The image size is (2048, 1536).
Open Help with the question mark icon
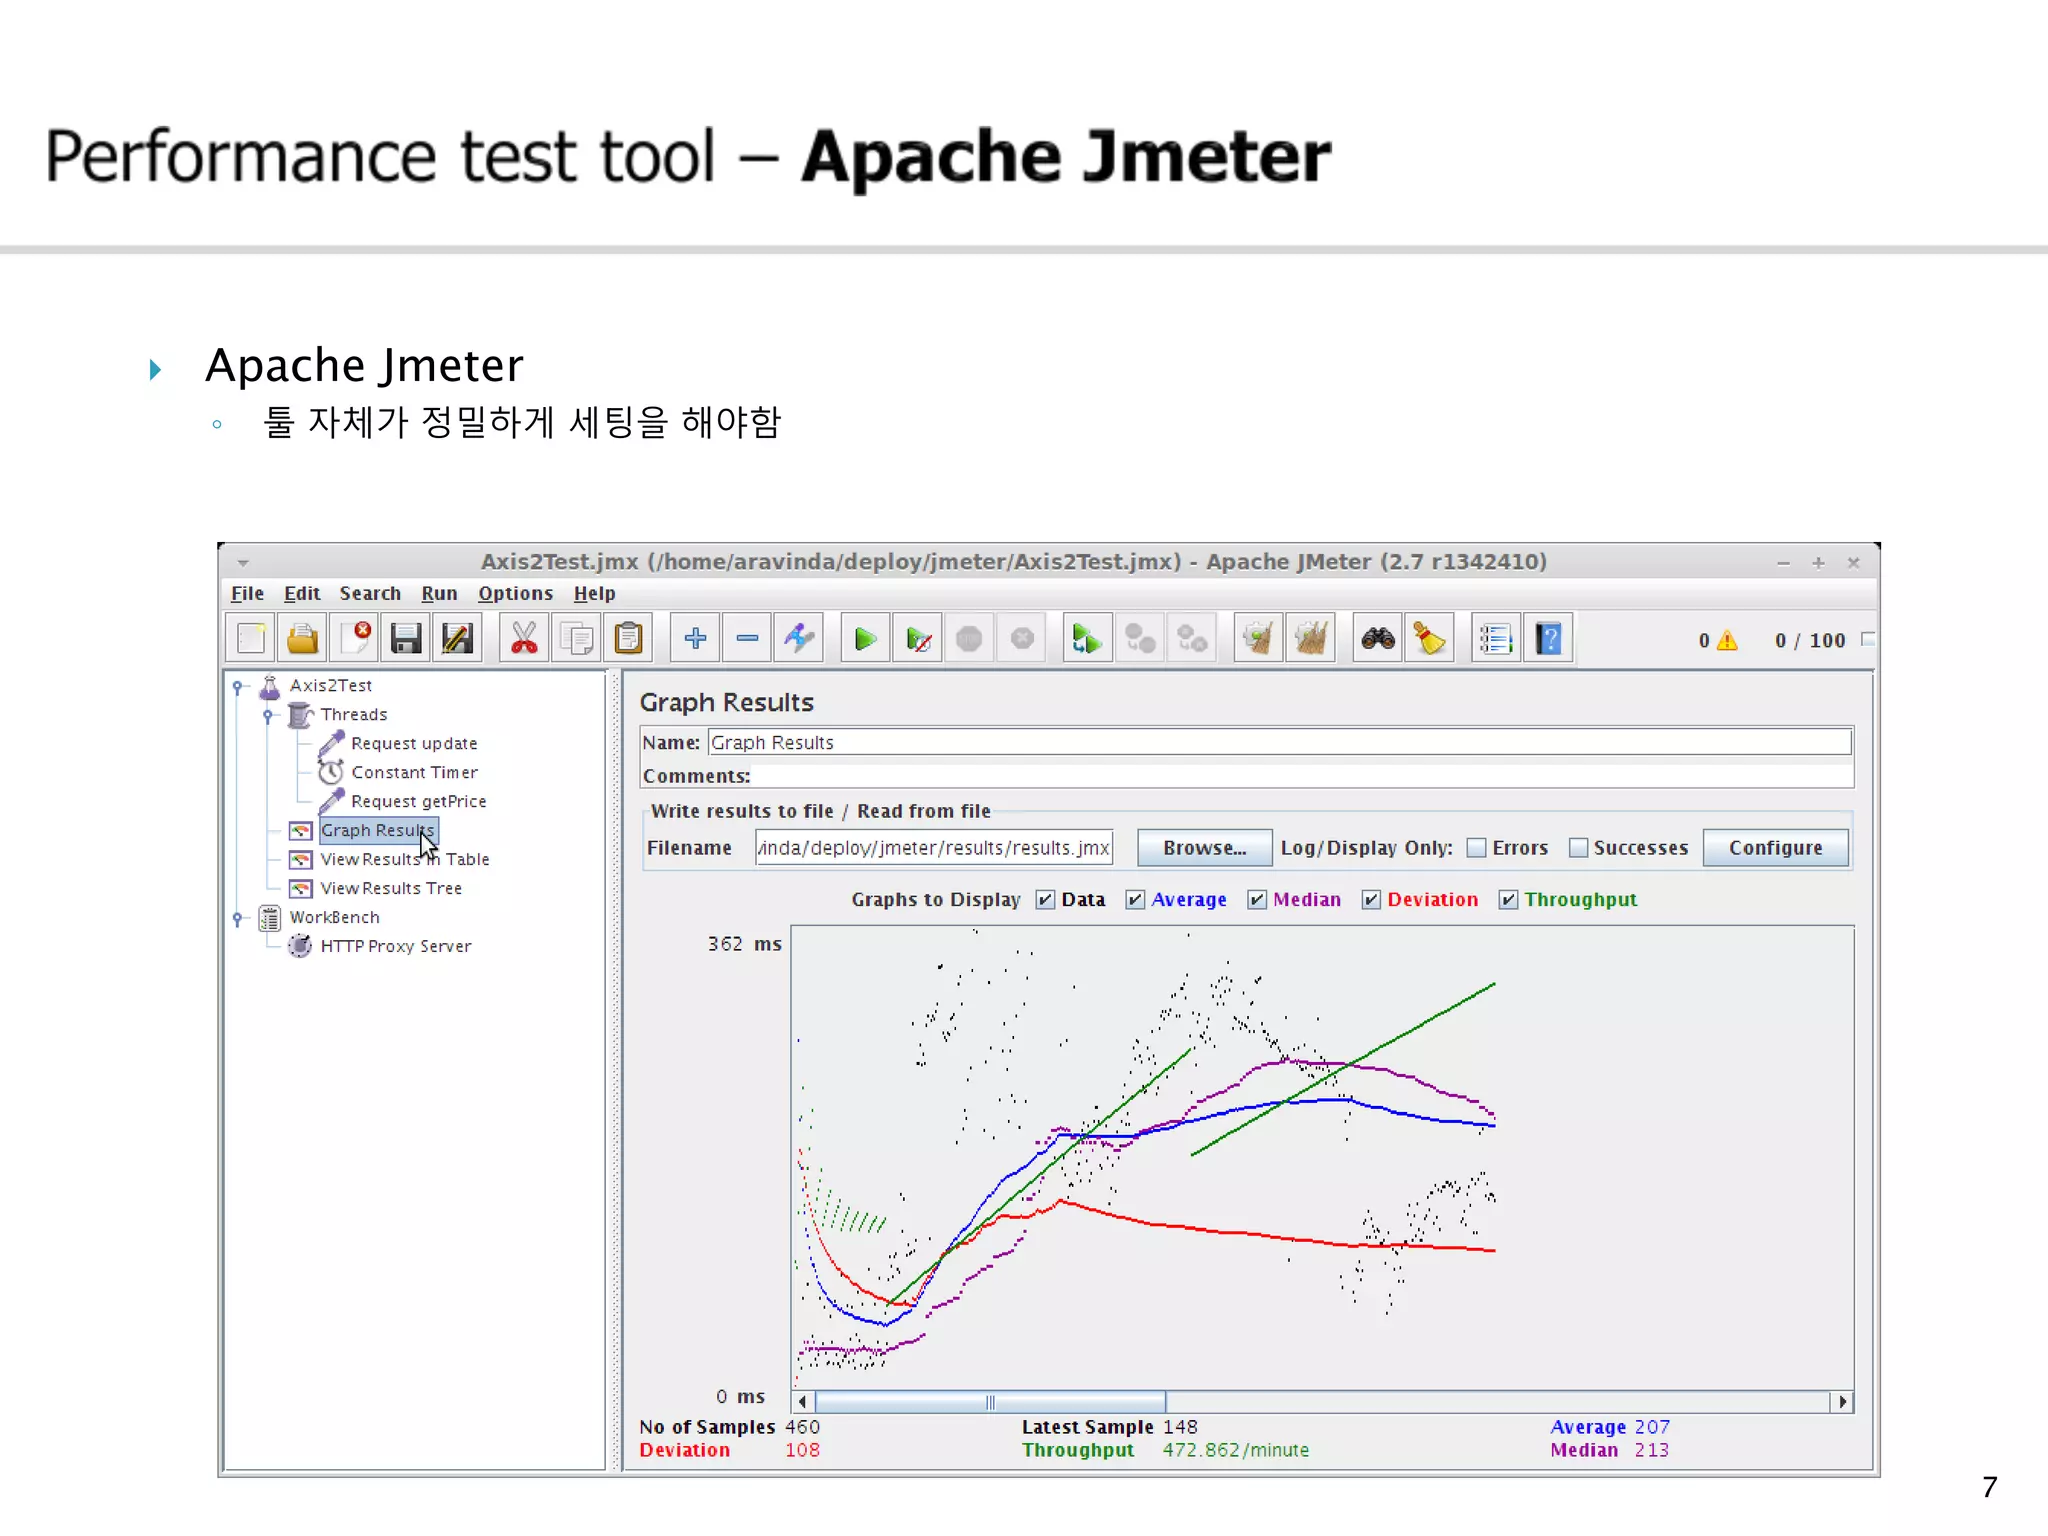tap(1548, 638)
